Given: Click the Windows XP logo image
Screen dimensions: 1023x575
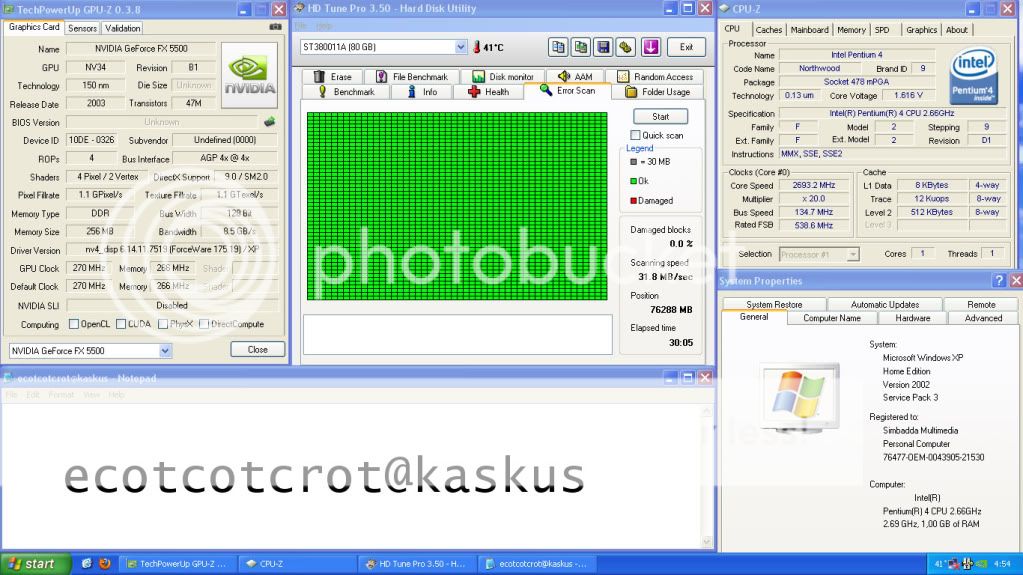Looking at the screenshot, I should 799,397.
